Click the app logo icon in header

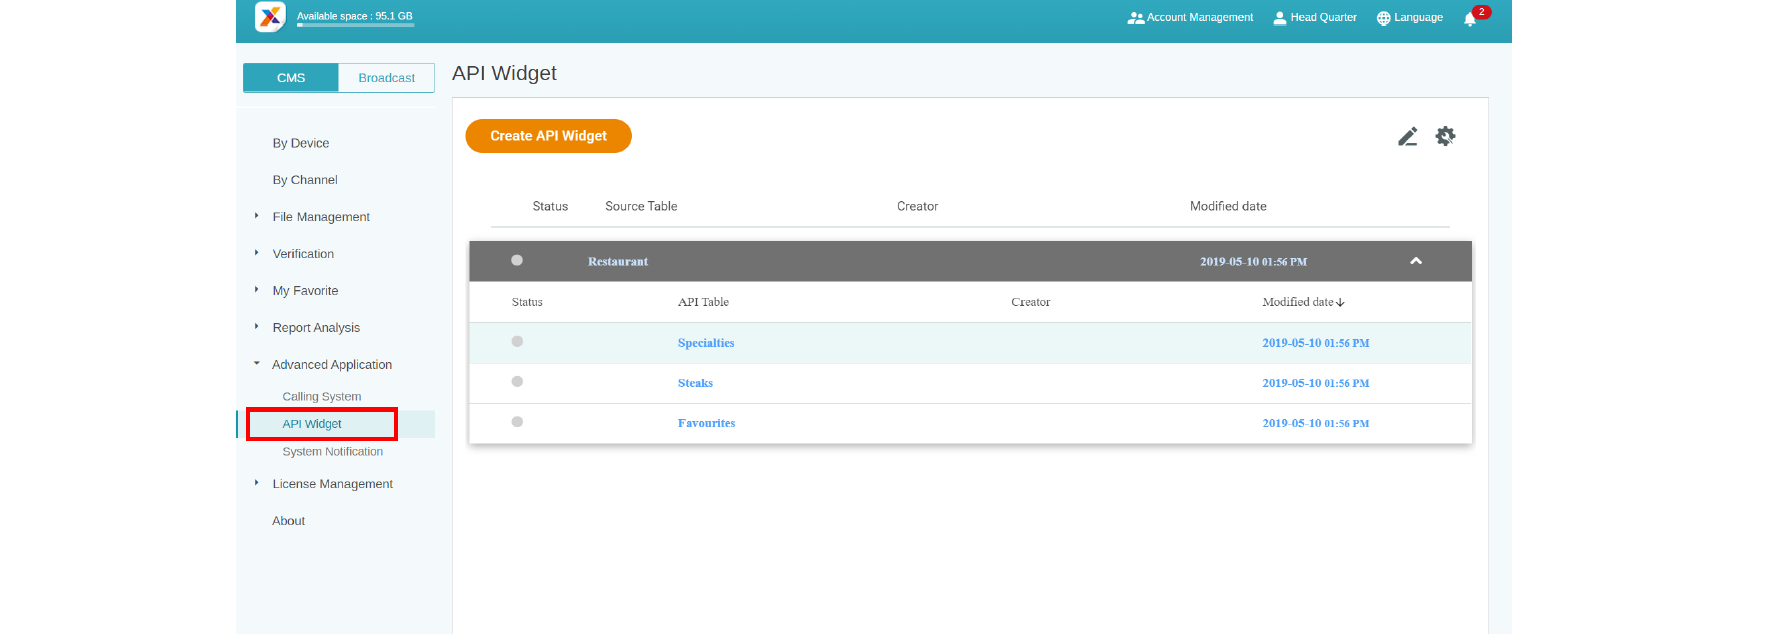coord(270,17)
